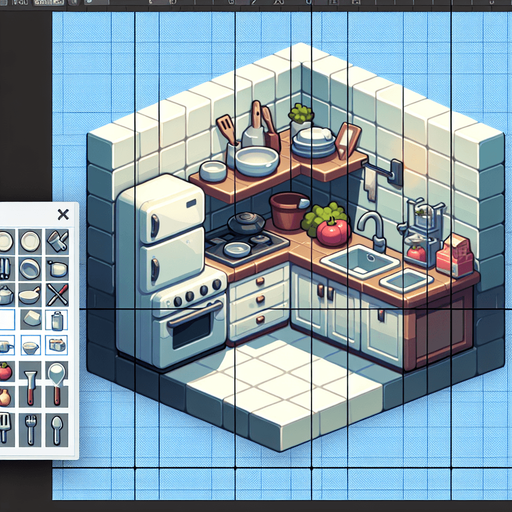Screen dimensions: 512x512
Task: Select the tomato tile in the palette
Action: tap(7, 371)
